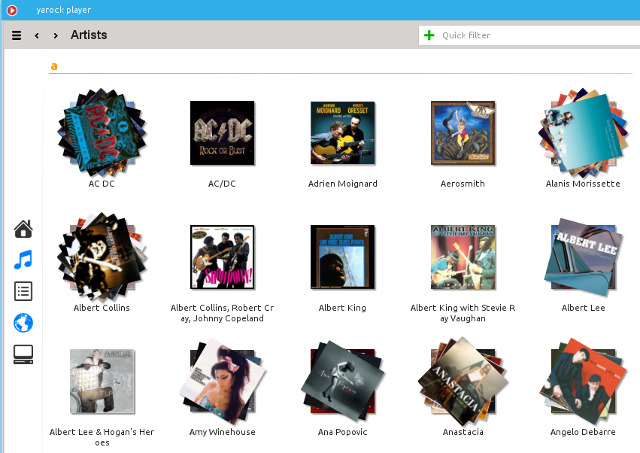The height and width of the screenshot is (453, 640).
Task: Go back with the left arrow
Action: point(37,36)
